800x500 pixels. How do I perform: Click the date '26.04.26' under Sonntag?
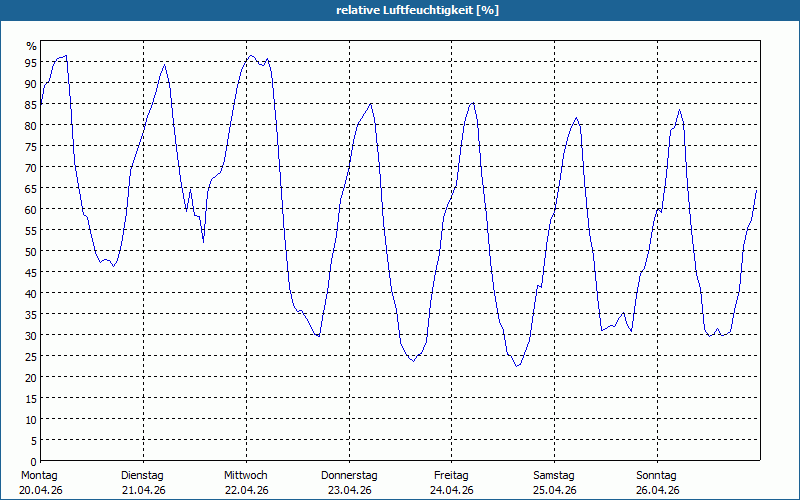tap(657, 490)
